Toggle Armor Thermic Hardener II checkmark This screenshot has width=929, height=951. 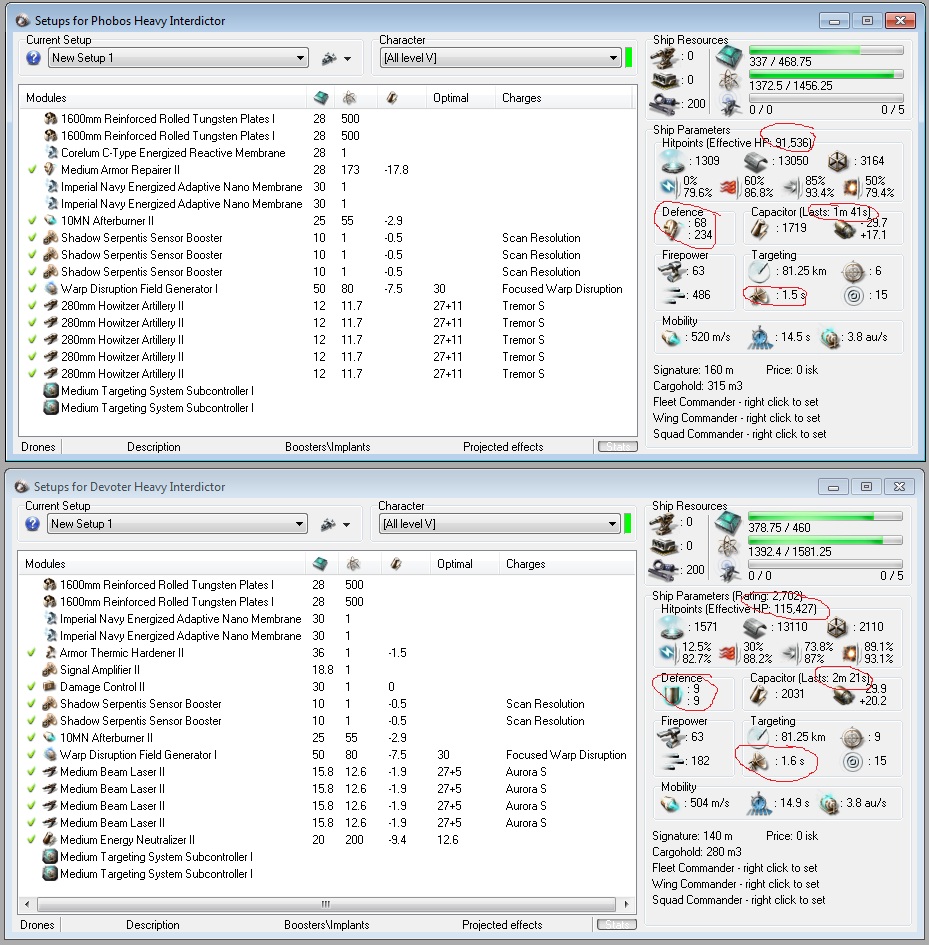pyautogui.click(x=32, y=653)
